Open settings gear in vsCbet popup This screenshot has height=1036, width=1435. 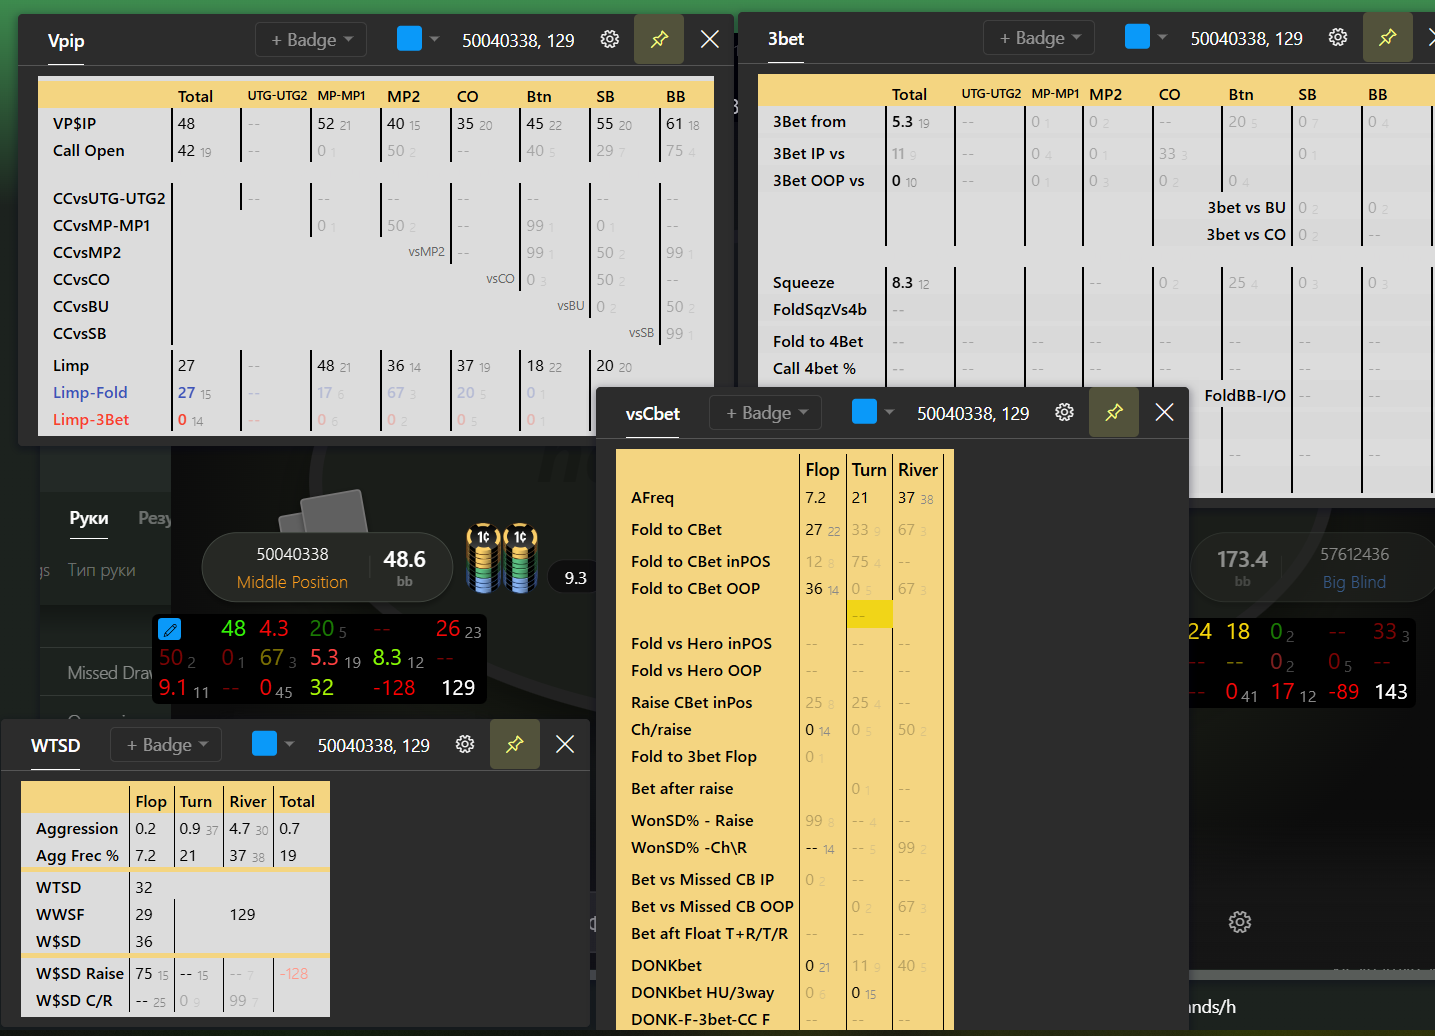[1064, 412]
